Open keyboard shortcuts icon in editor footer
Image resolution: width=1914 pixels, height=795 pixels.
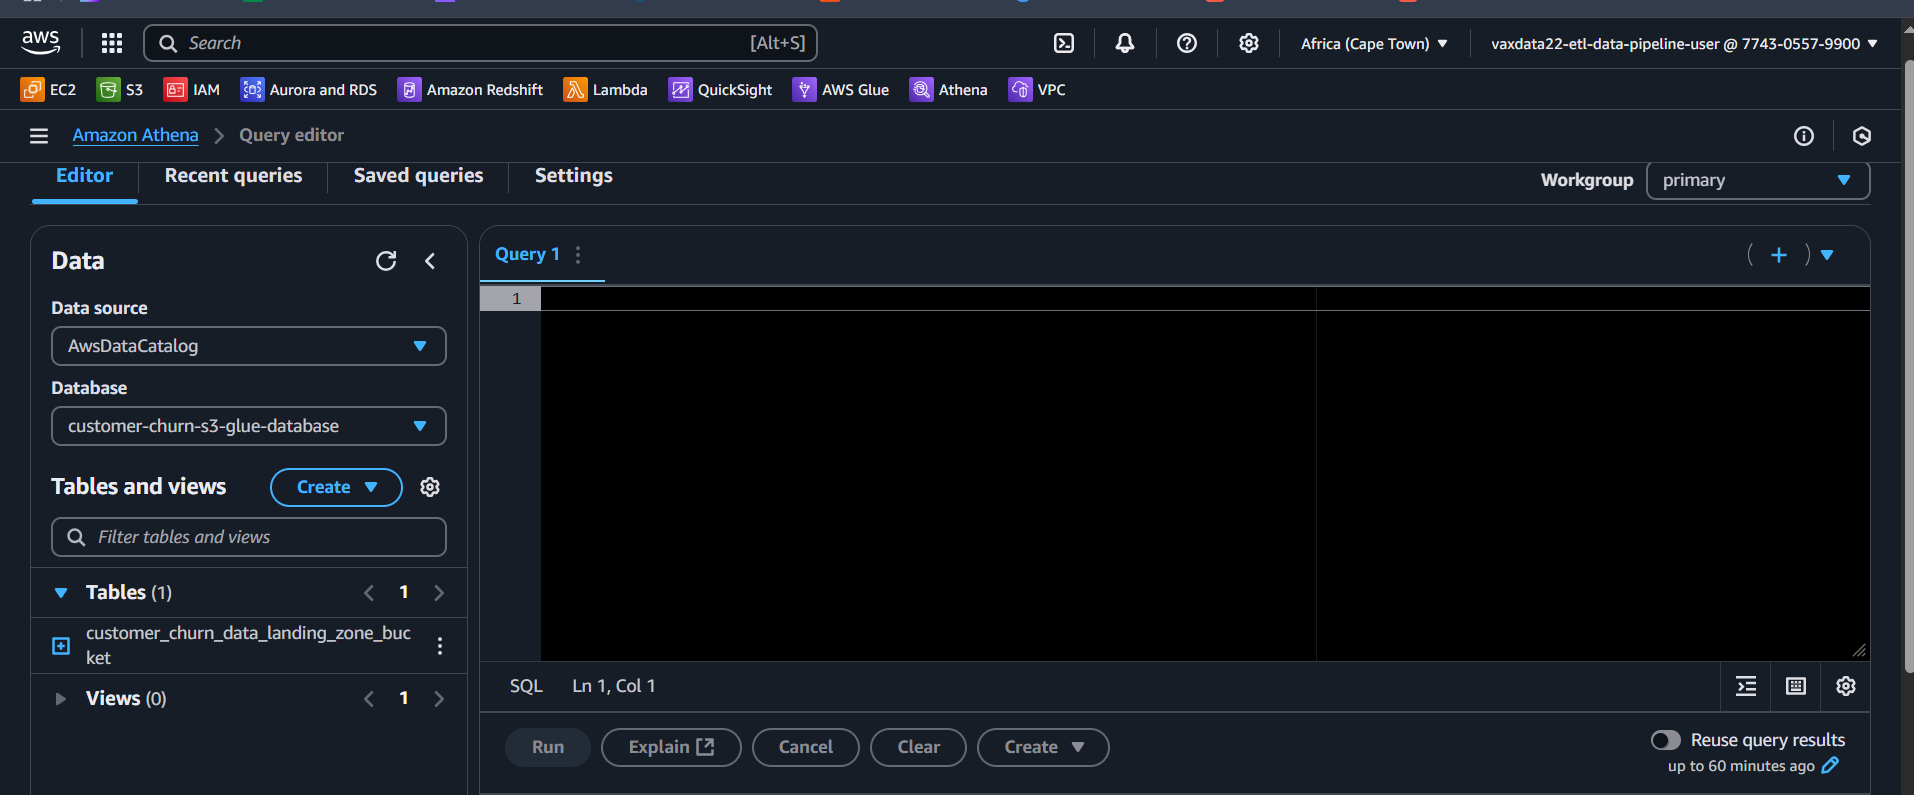pyautogui.click(x=1796, y=686)
